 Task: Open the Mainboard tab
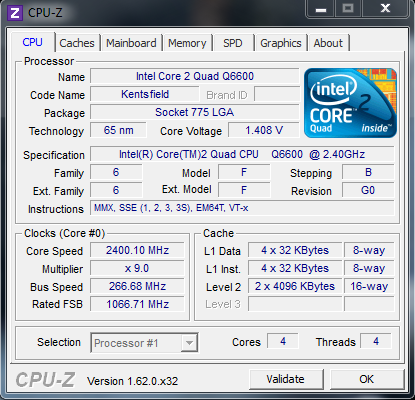click(131, 43)
